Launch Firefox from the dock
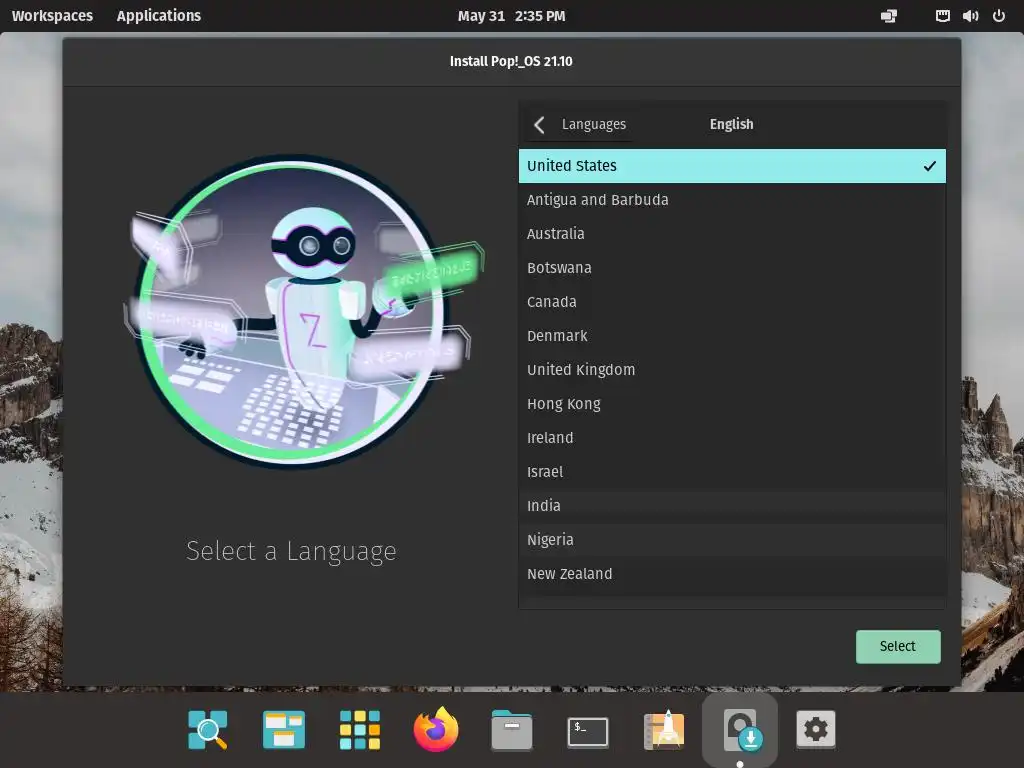This screenshot has height=768, width=1024. [436, 729]
